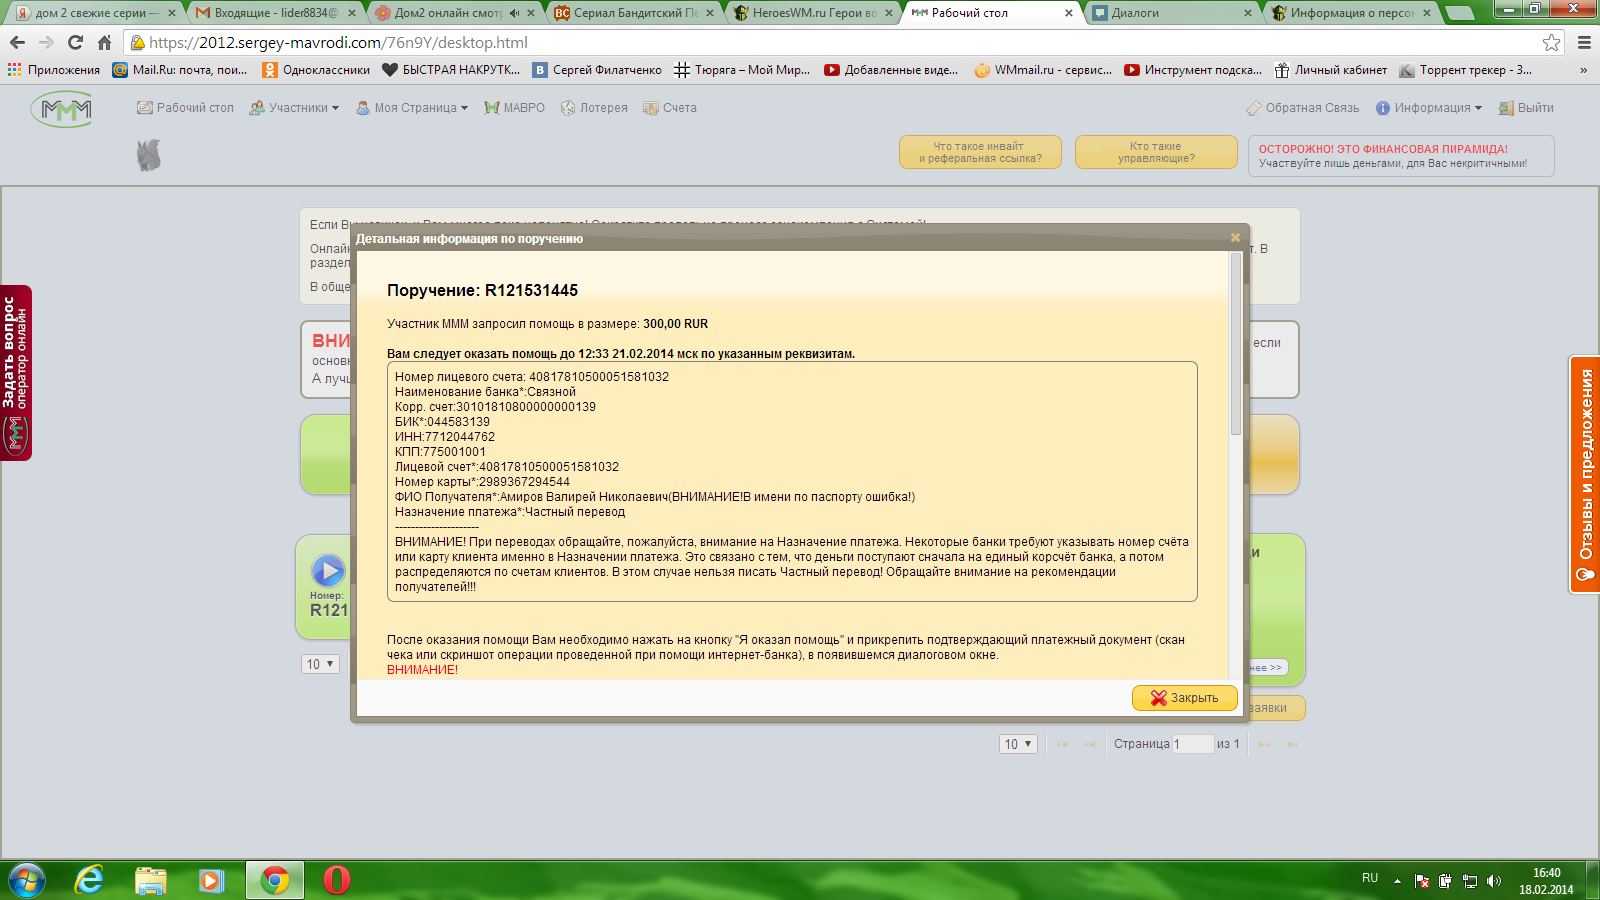Open Windows Start orb
Image resolution: width=1600 pixels, height=900 pixels.
pos(27,880)
